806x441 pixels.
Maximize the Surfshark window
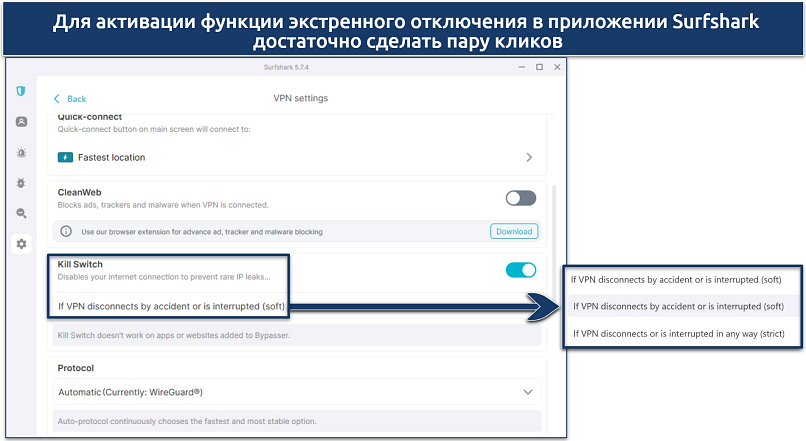point(538,67)
